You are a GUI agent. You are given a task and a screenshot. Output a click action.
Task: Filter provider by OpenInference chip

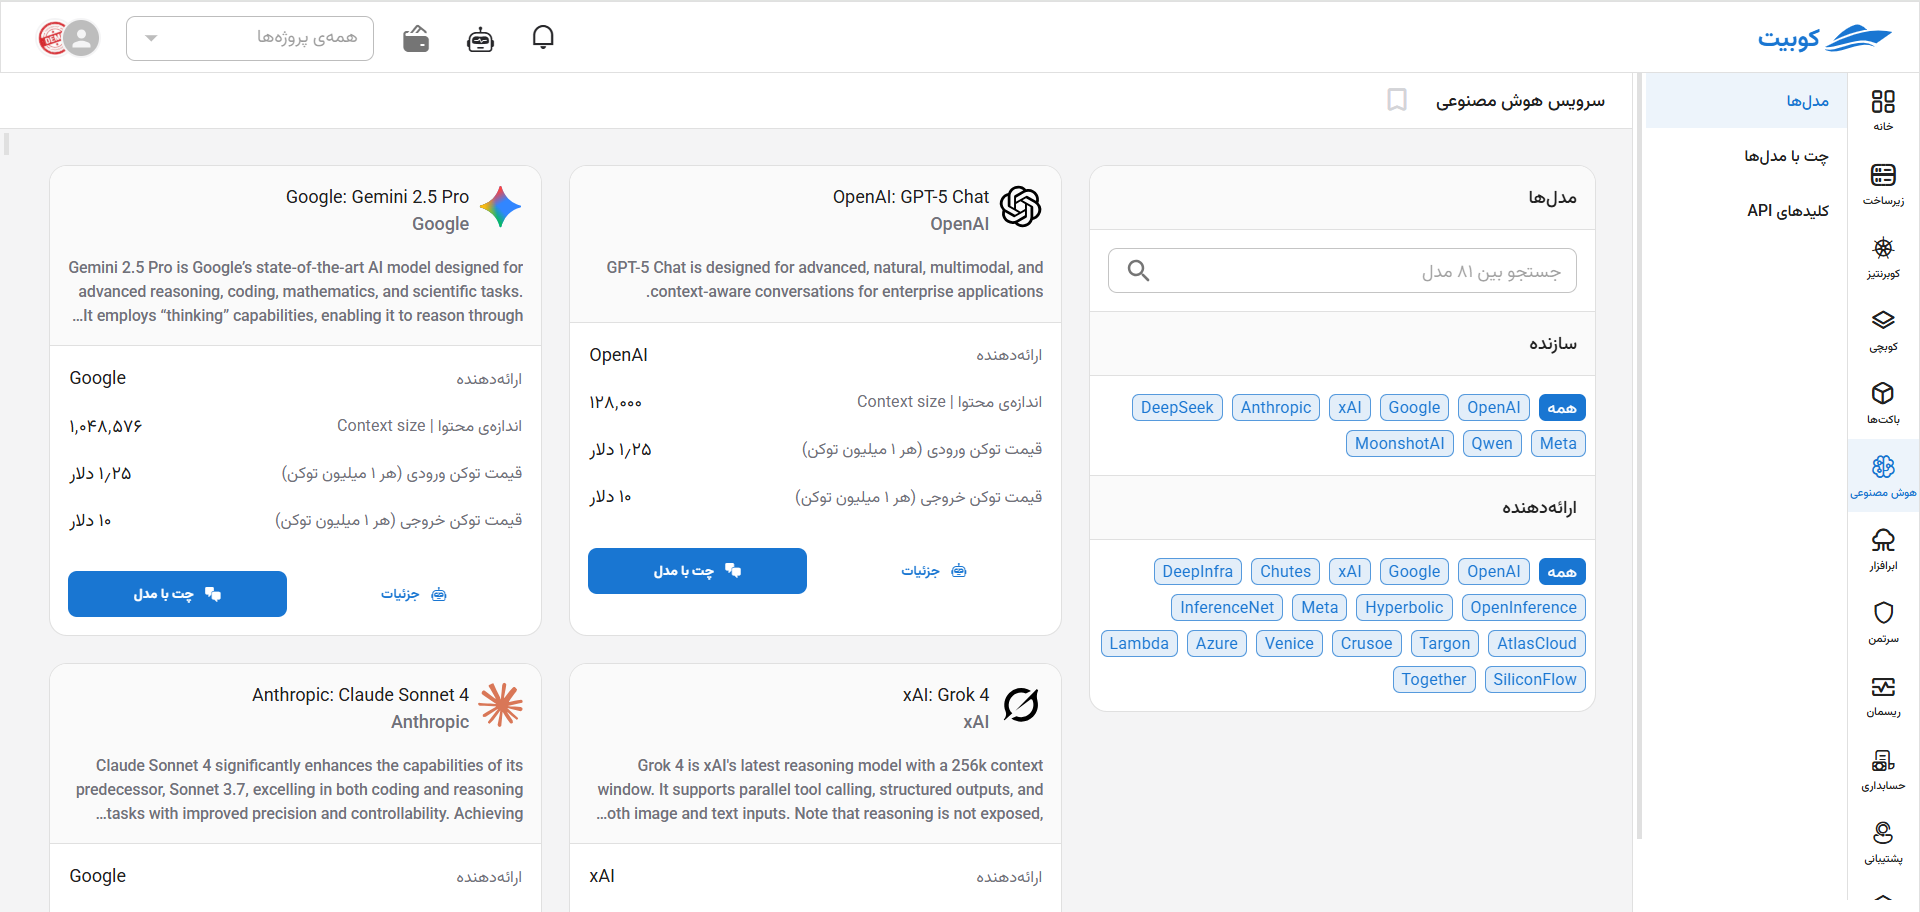click(1524, 607)
